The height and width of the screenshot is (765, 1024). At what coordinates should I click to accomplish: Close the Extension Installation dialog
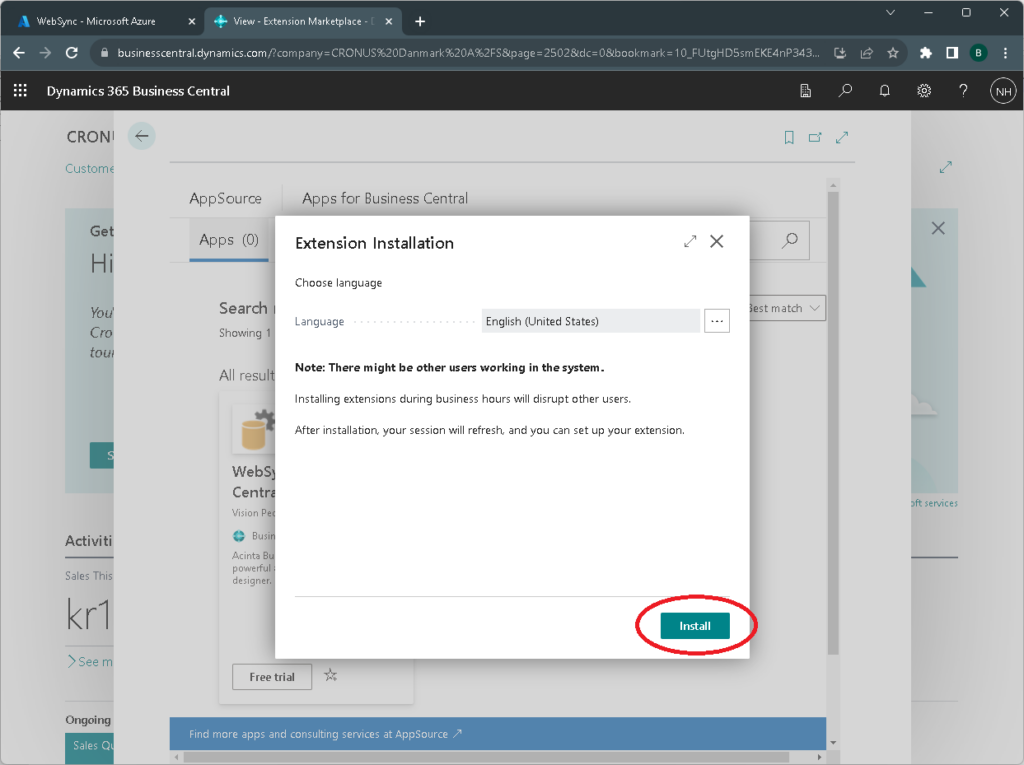716,241
